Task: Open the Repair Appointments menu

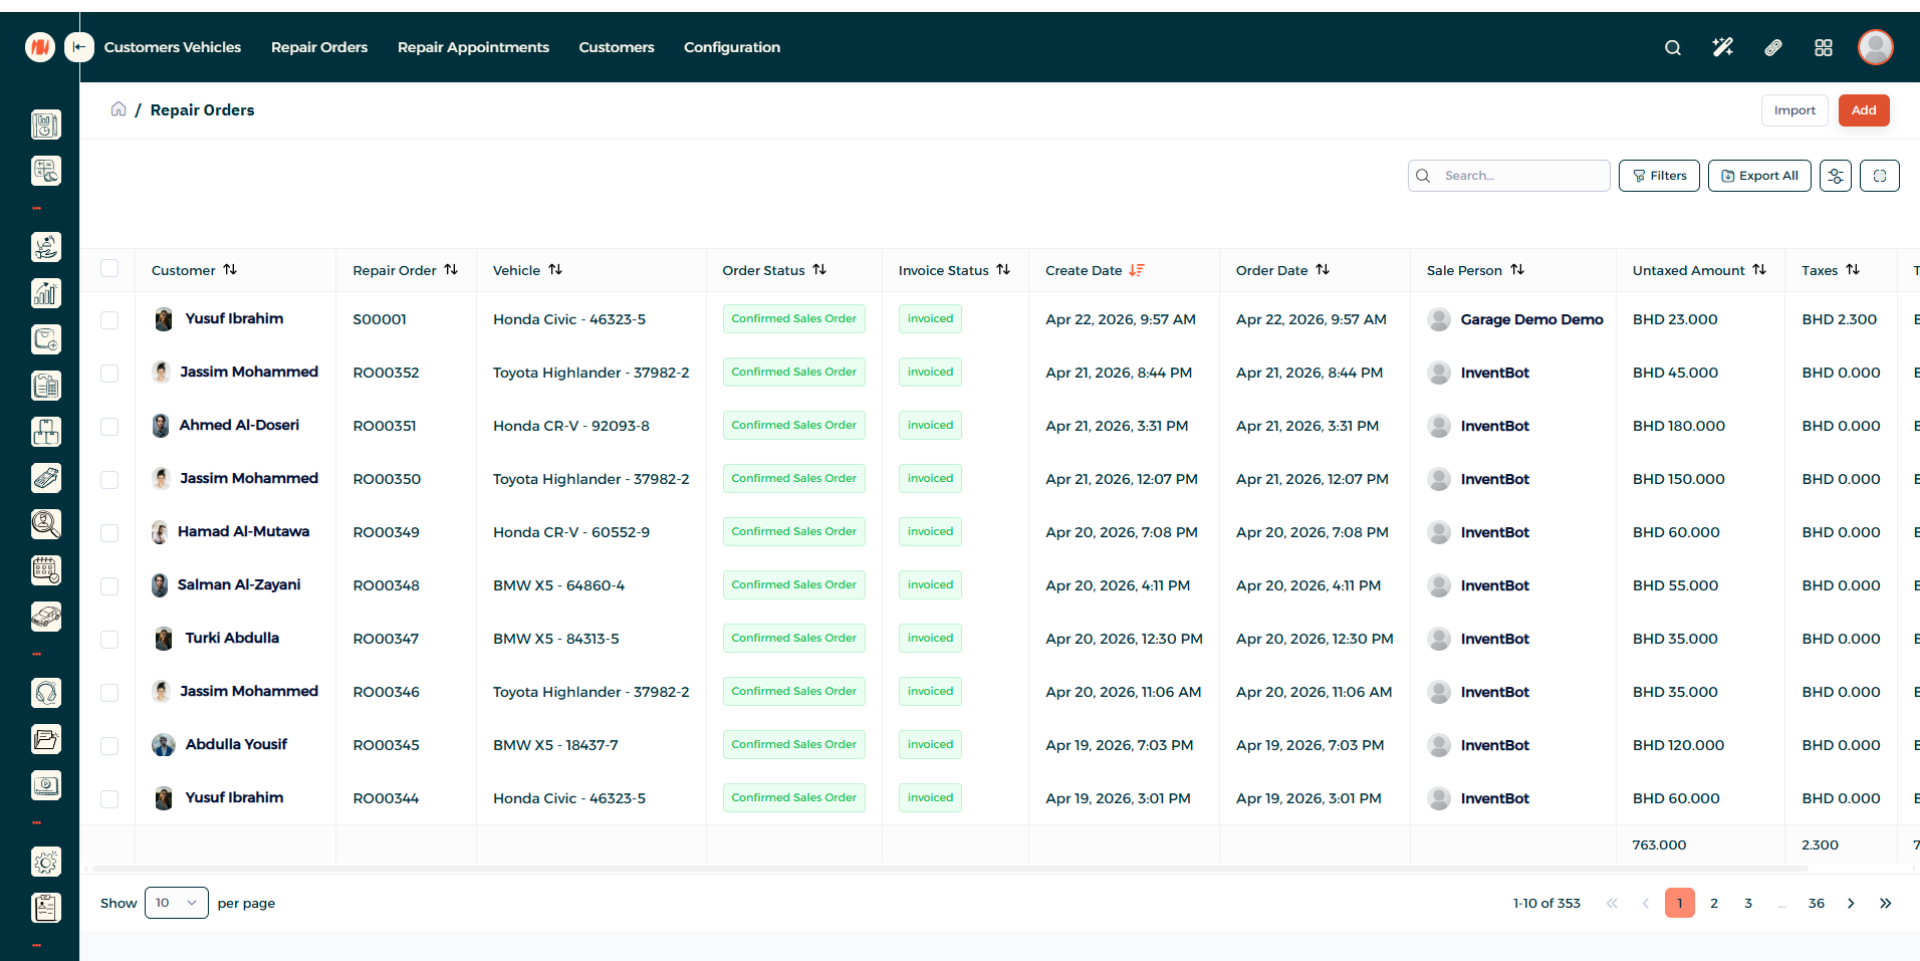Action: pos(473,47)
